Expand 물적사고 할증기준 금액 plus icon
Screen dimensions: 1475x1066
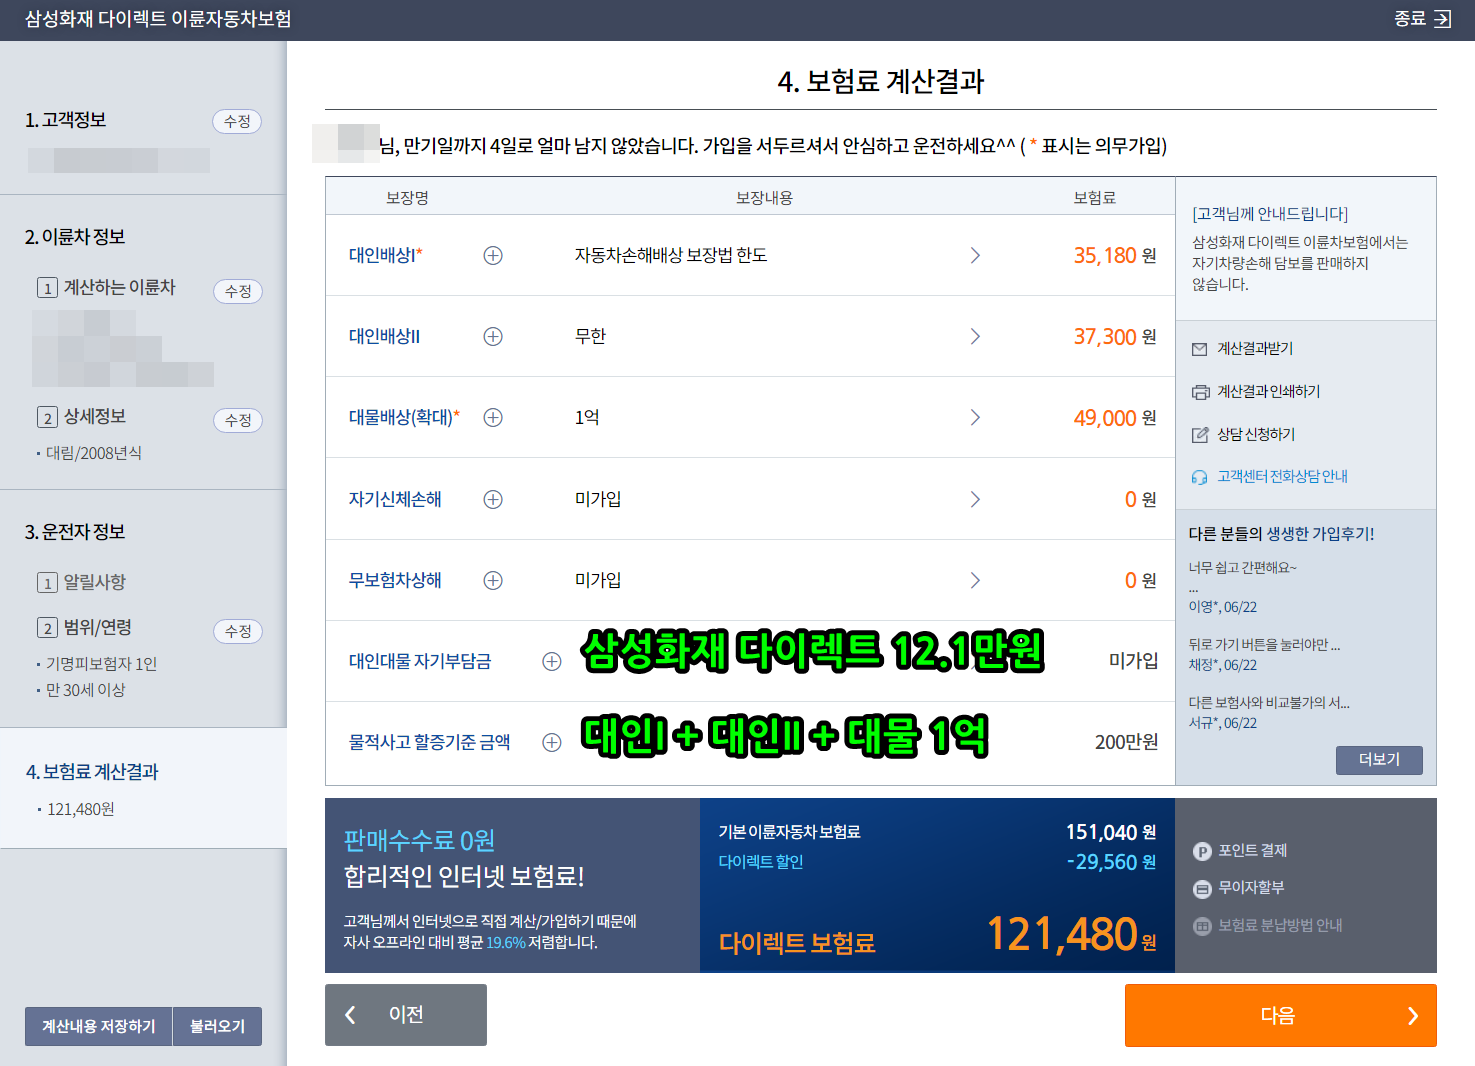click(552, 742)
